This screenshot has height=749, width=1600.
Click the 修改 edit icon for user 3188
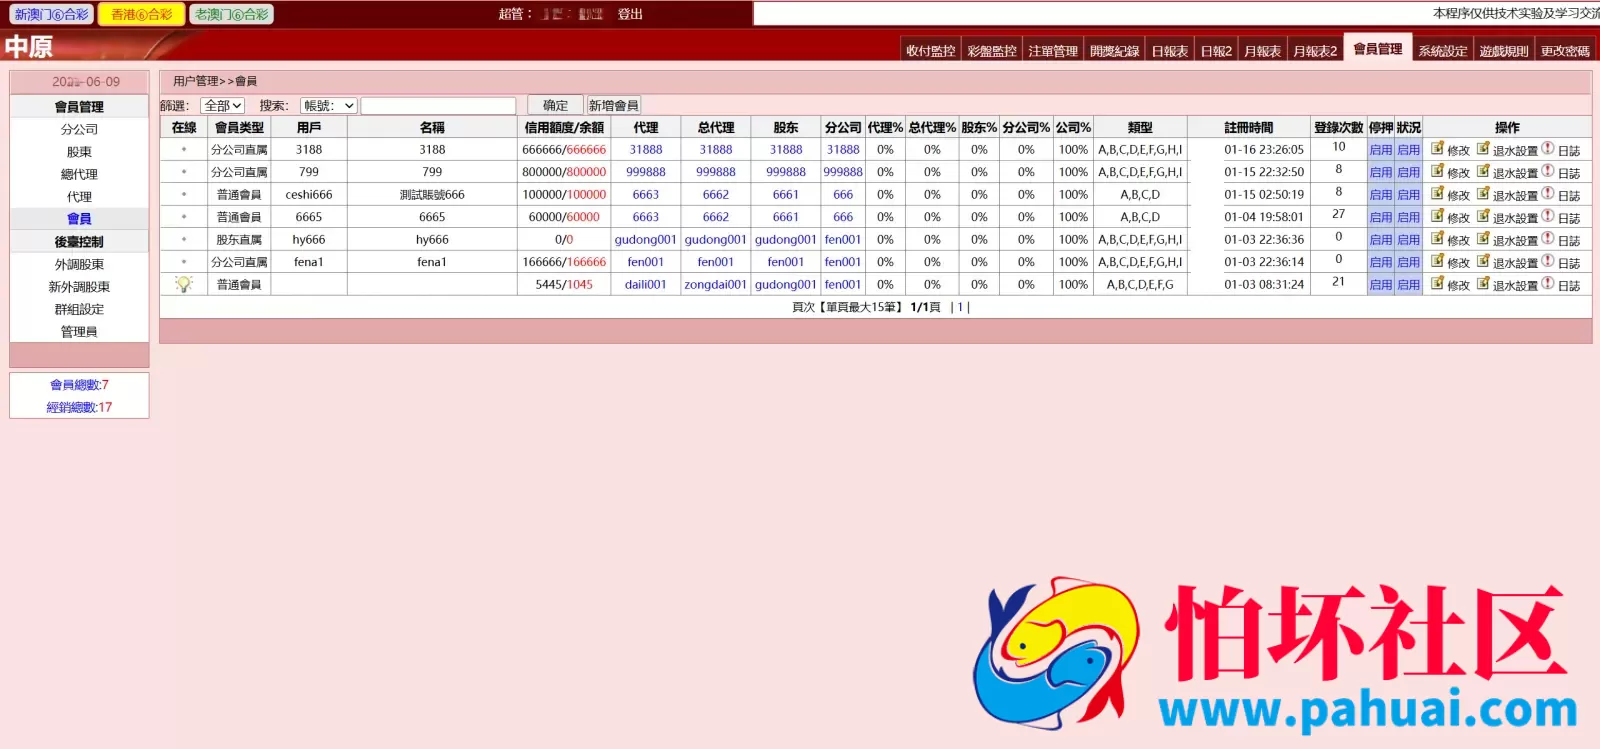click(1437, 148)
